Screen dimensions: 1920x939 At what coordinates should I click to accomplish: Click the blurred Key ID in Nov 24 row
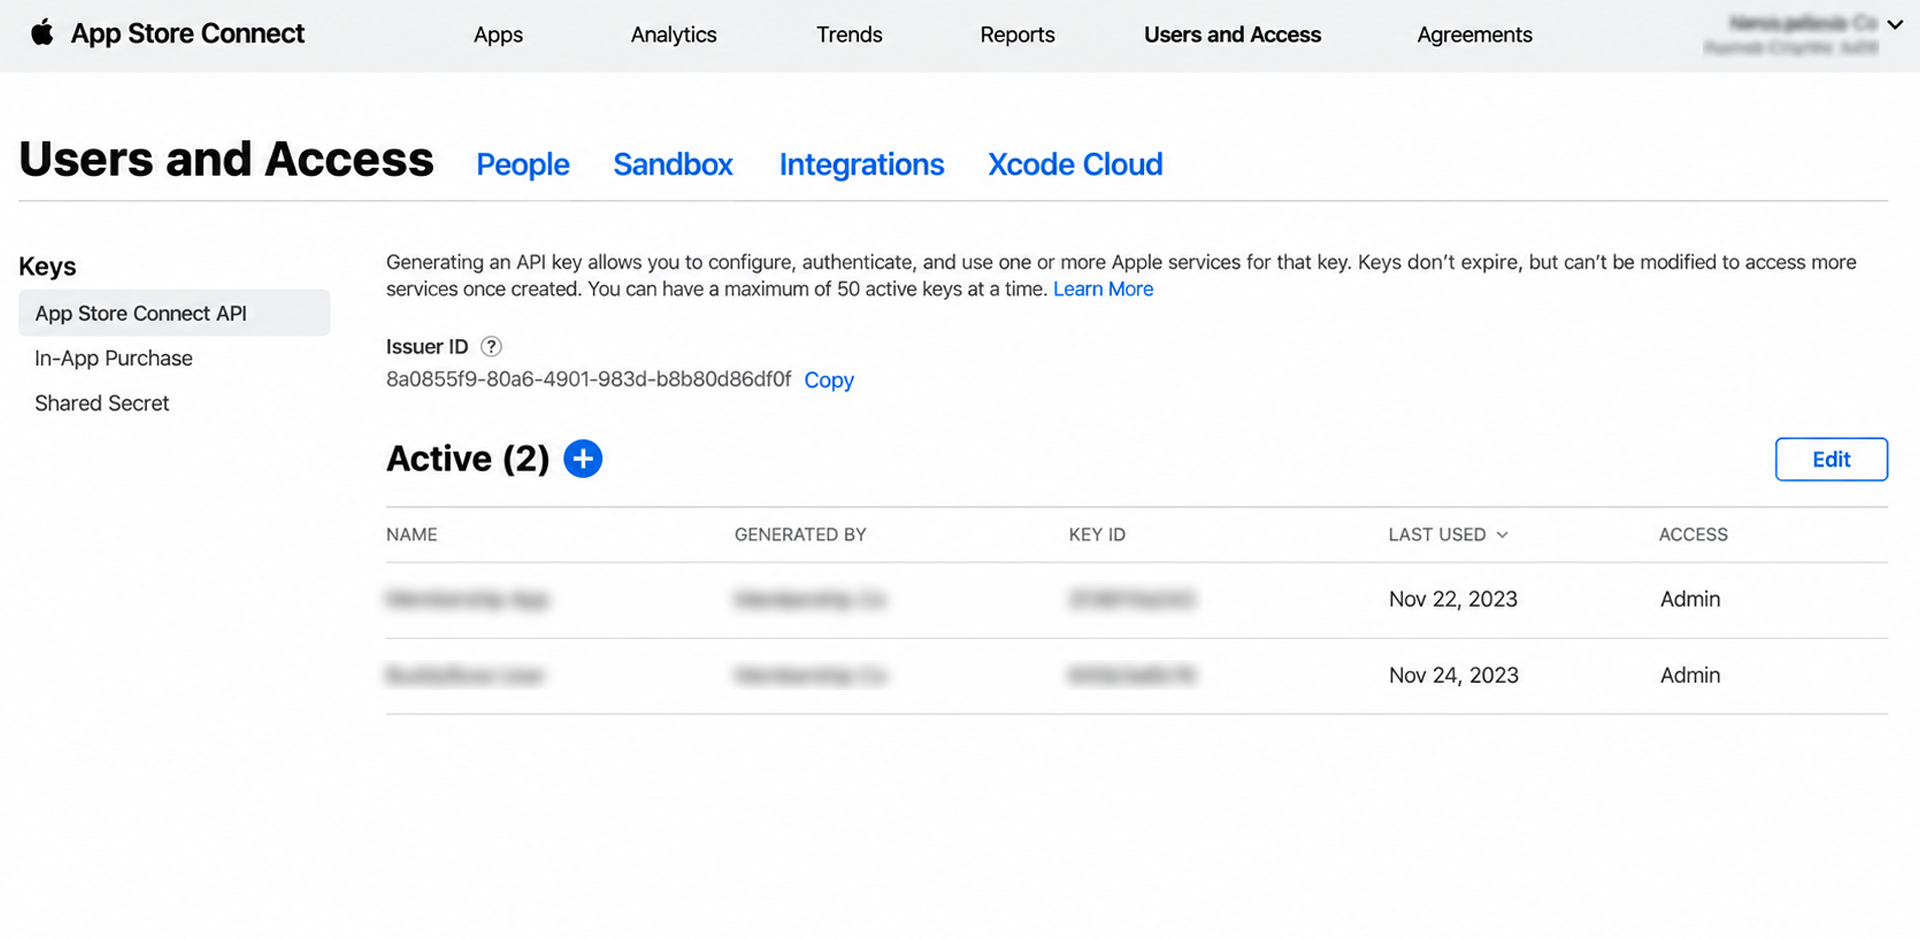point(1131,675)
